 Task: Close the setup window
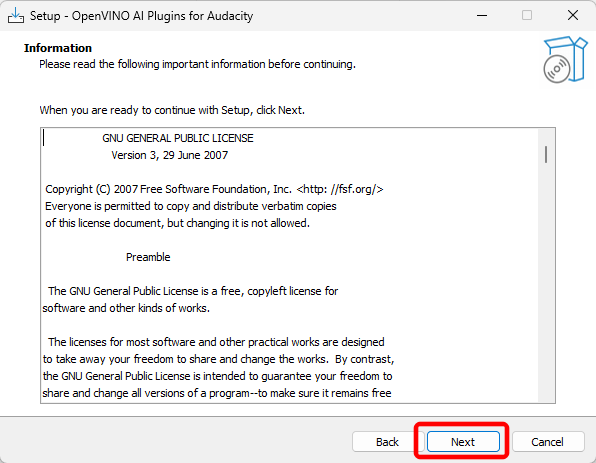573,16
